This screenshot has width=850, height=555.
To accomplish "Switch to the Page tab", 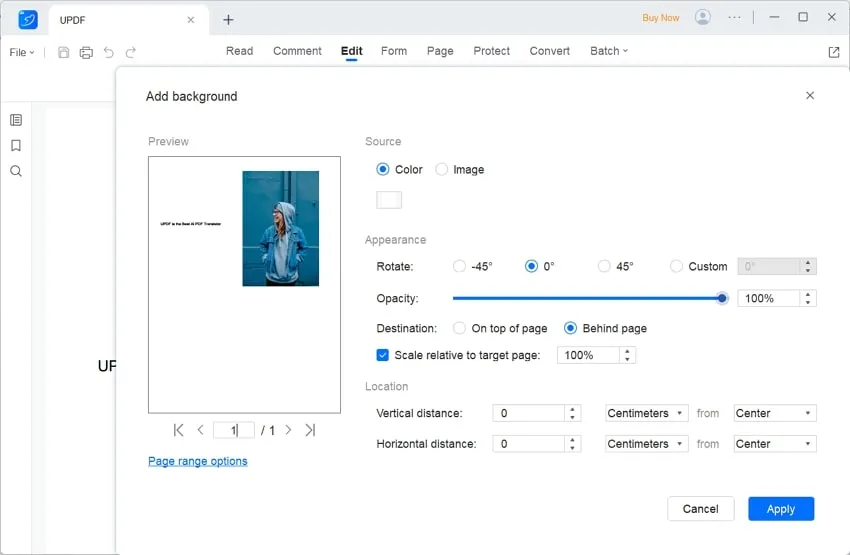I will [x=440, y=51].
